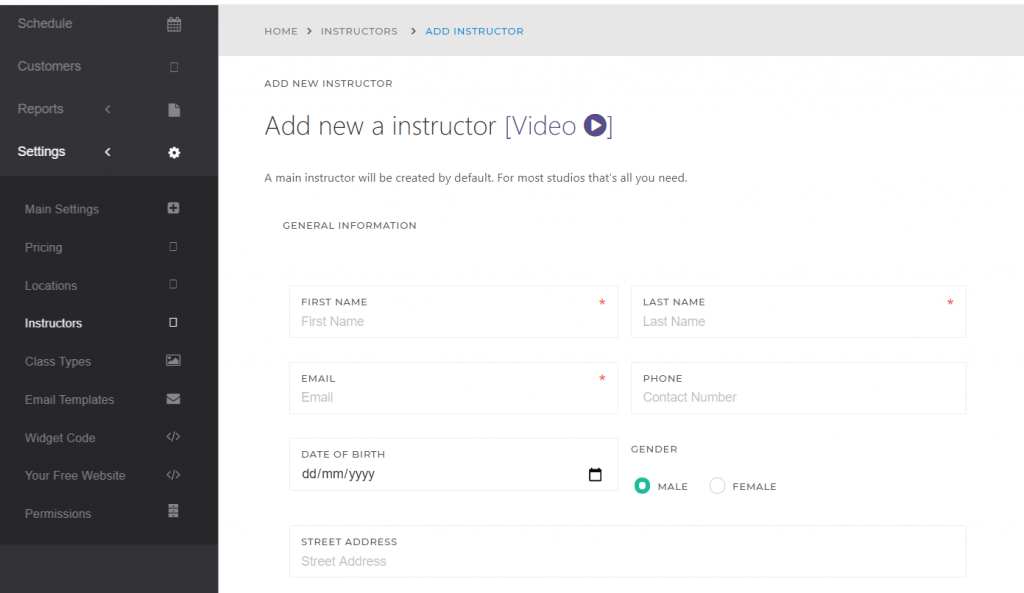Click the Reports document icon
The height and width of the screenshot is (593, 1024).
pyautogui.click(x=173, y=108)
